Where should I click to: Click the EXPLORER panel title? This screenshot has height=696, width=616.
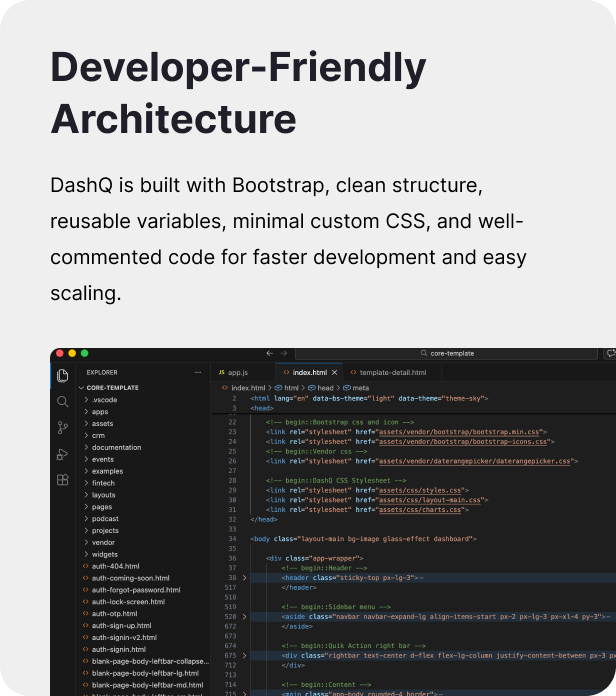pyautogui.click(x=102, y=372)
